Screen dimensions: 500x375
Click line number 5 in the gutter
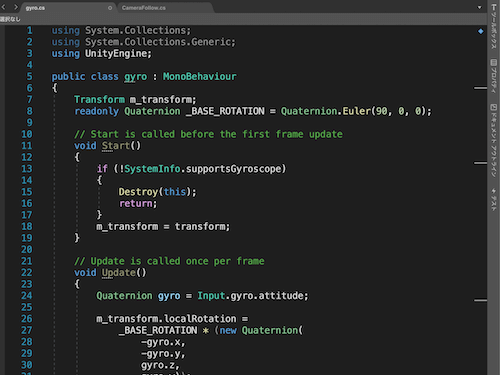[29, 76]
